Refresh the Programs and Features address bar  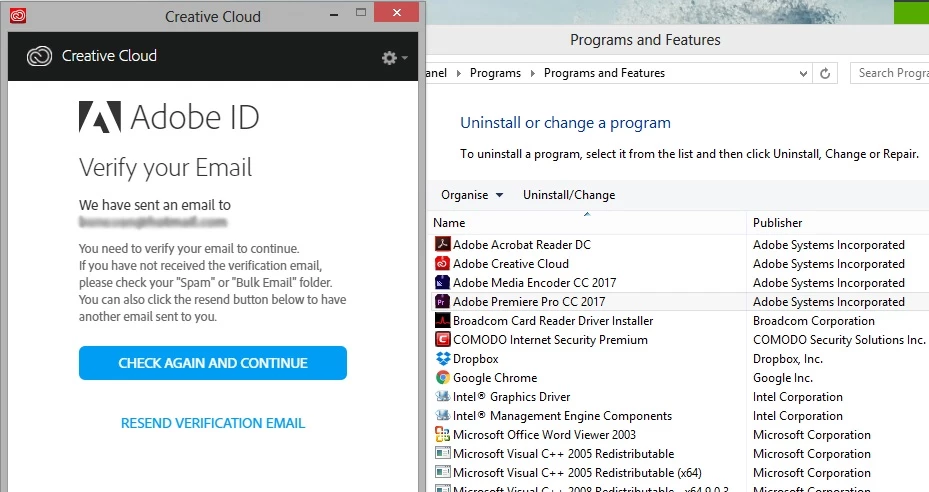pos(825,74)
